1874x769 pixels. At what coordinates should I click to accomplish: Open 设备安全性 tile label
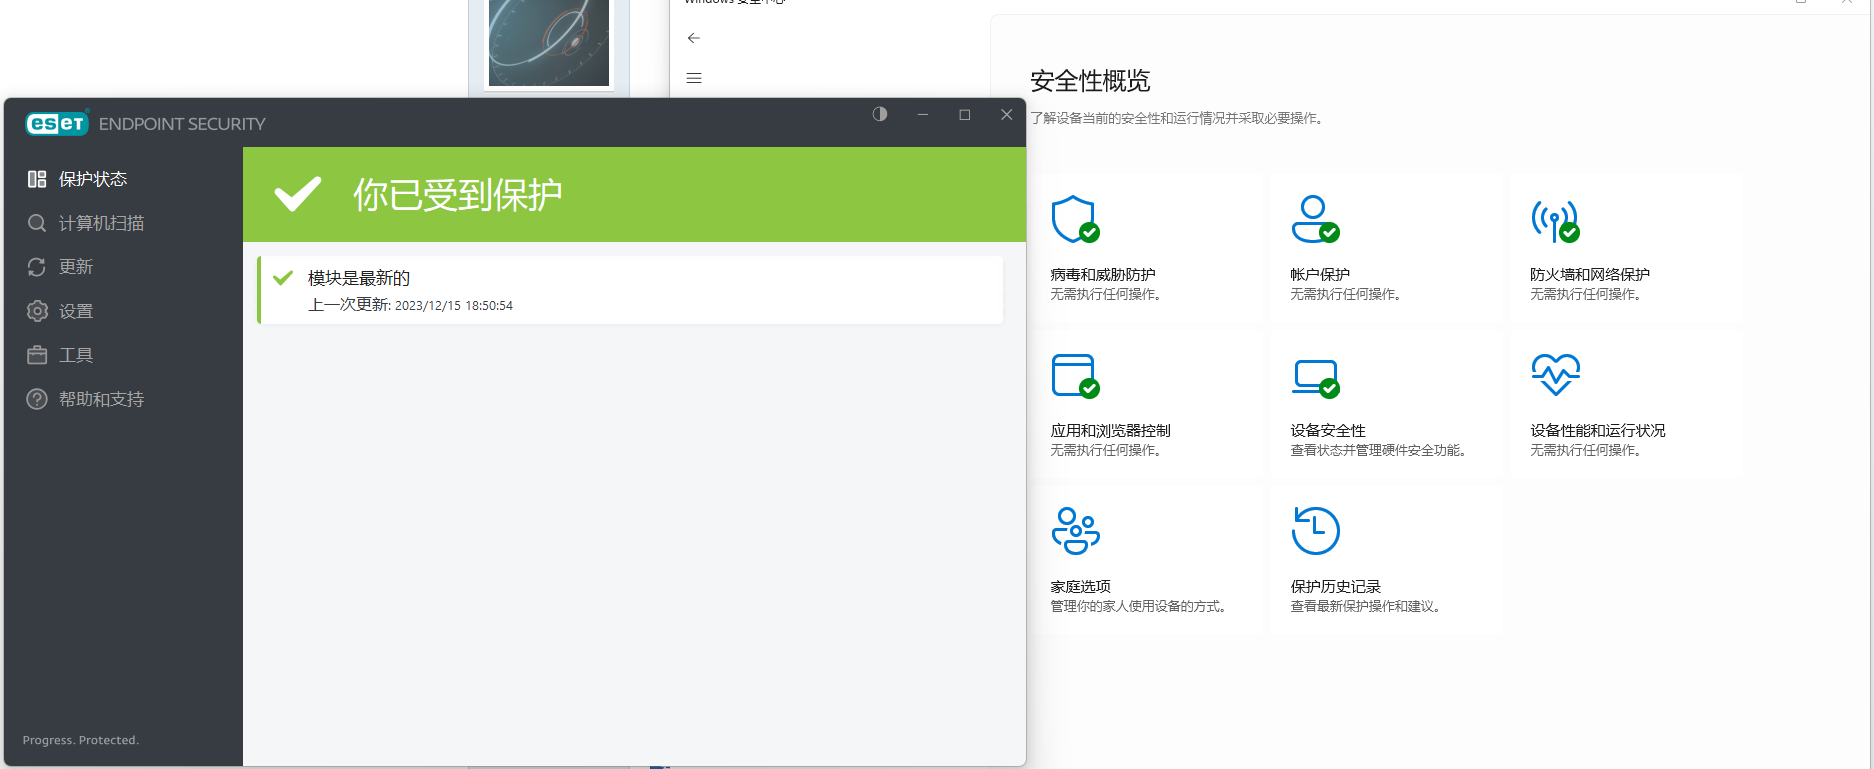coord(1328,430)
